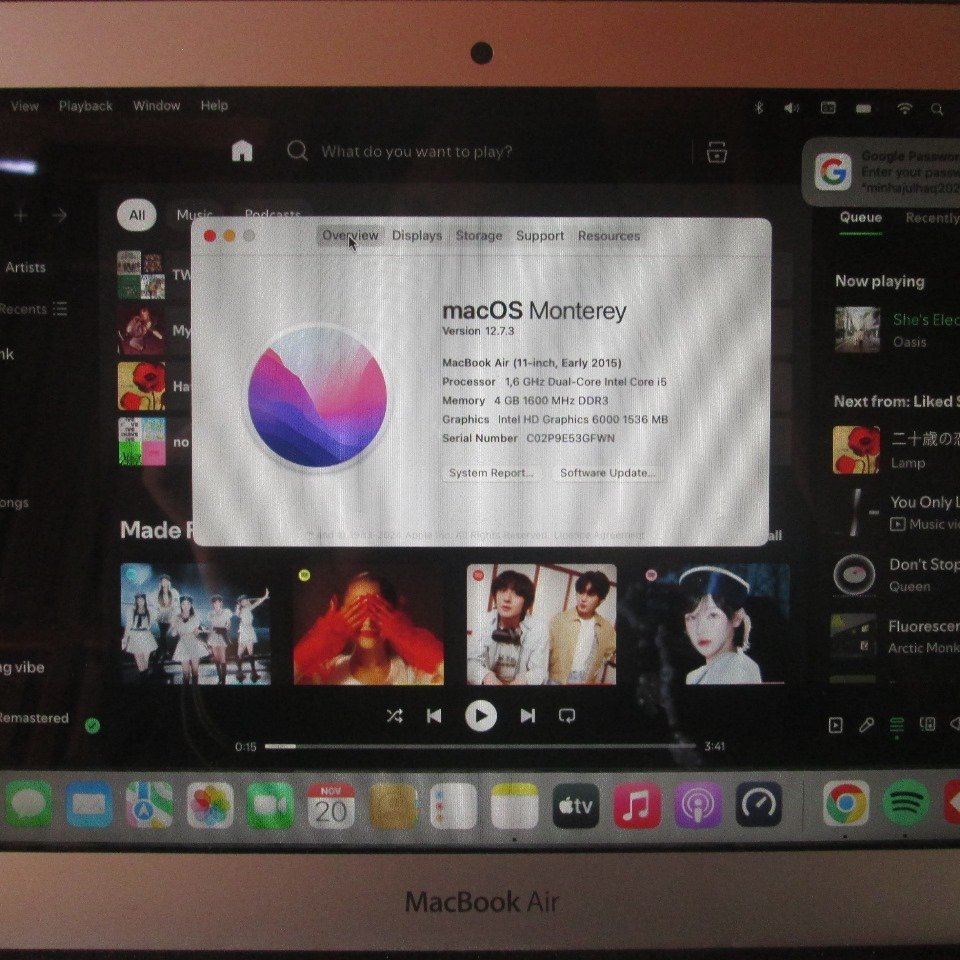Open the View menu

[x=24, y=106]
